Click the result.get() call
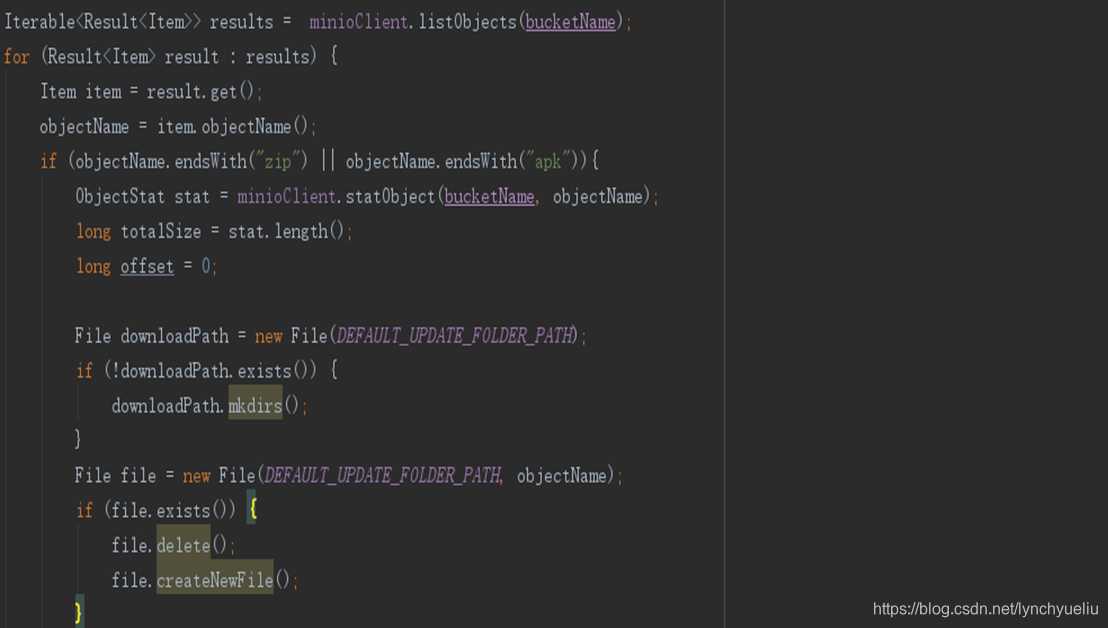Image resolution: width=1108 pixels, height=628 pixels. point(200,92)
